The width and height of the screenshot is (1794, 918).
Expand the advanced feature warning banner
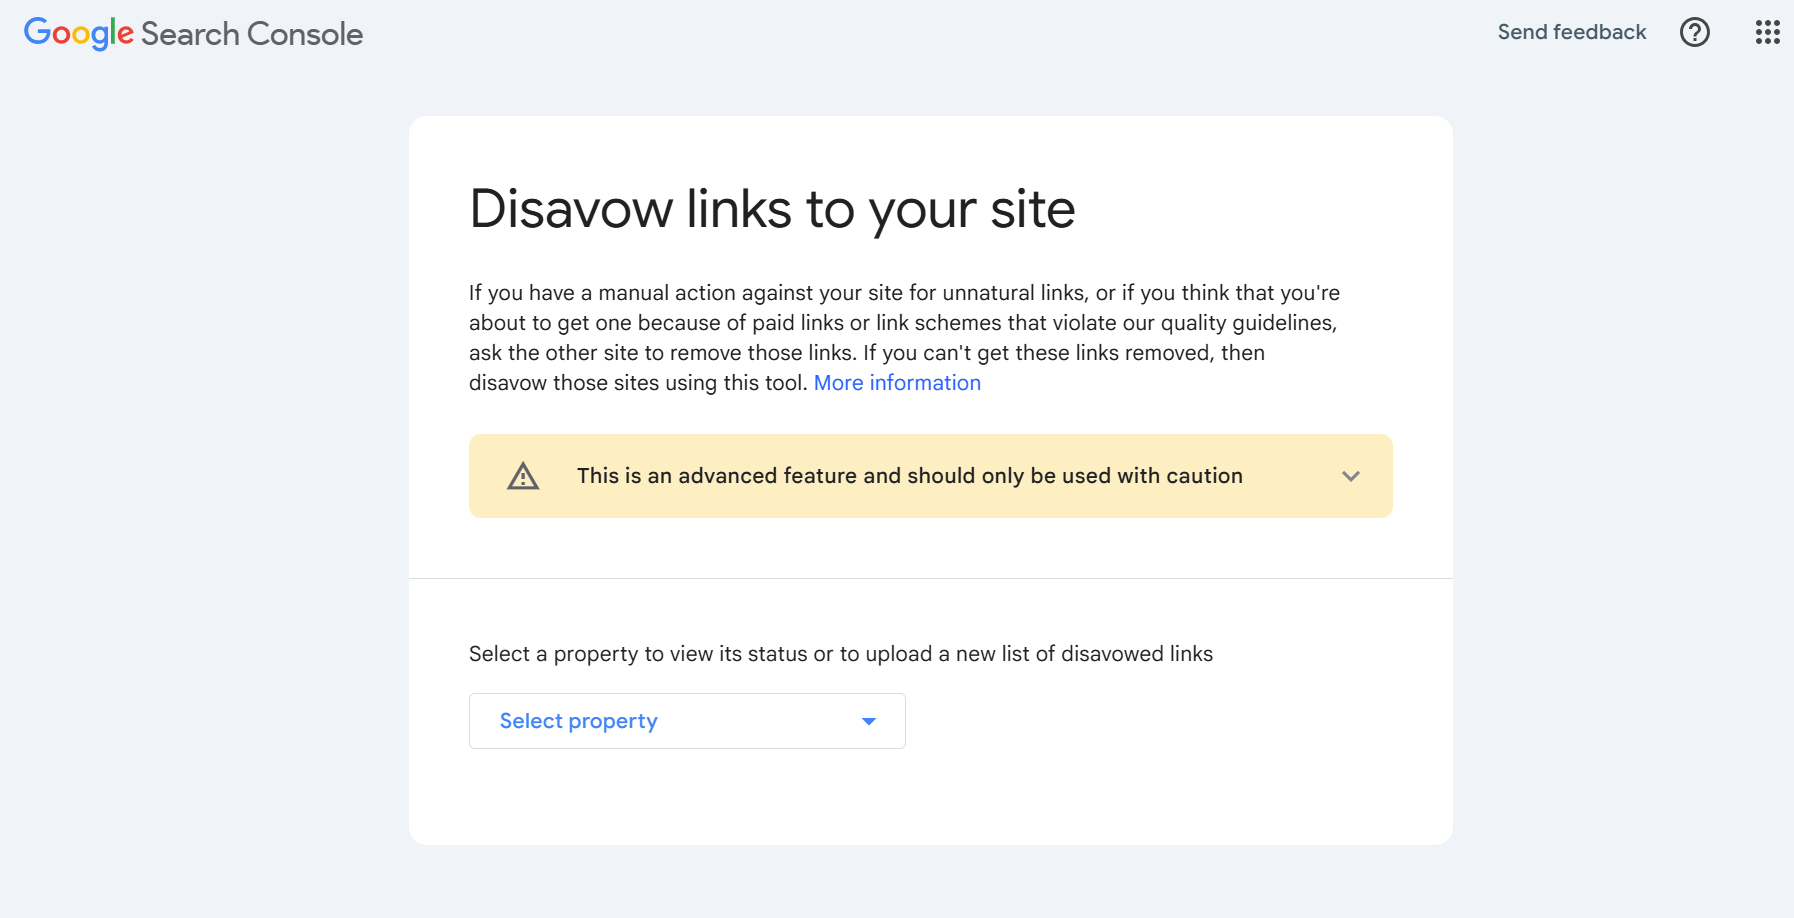coord(1352,476)
